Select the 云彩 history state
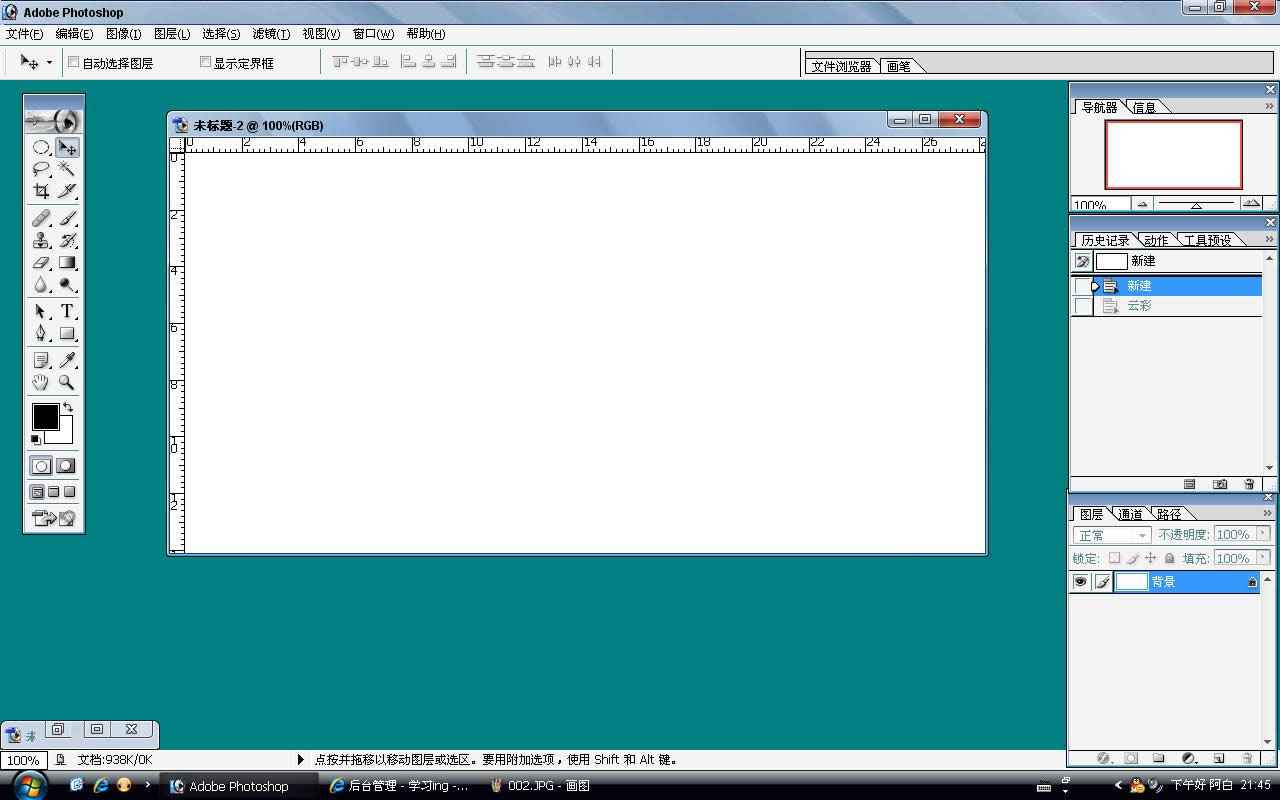 pyautogui.click(x=1139, y=306)
